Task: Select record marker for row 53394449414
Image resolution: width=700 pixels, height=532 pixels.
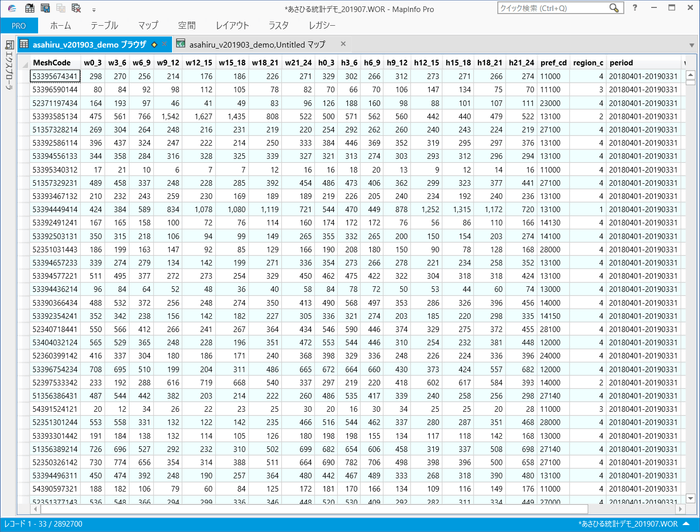Action: 24,209
